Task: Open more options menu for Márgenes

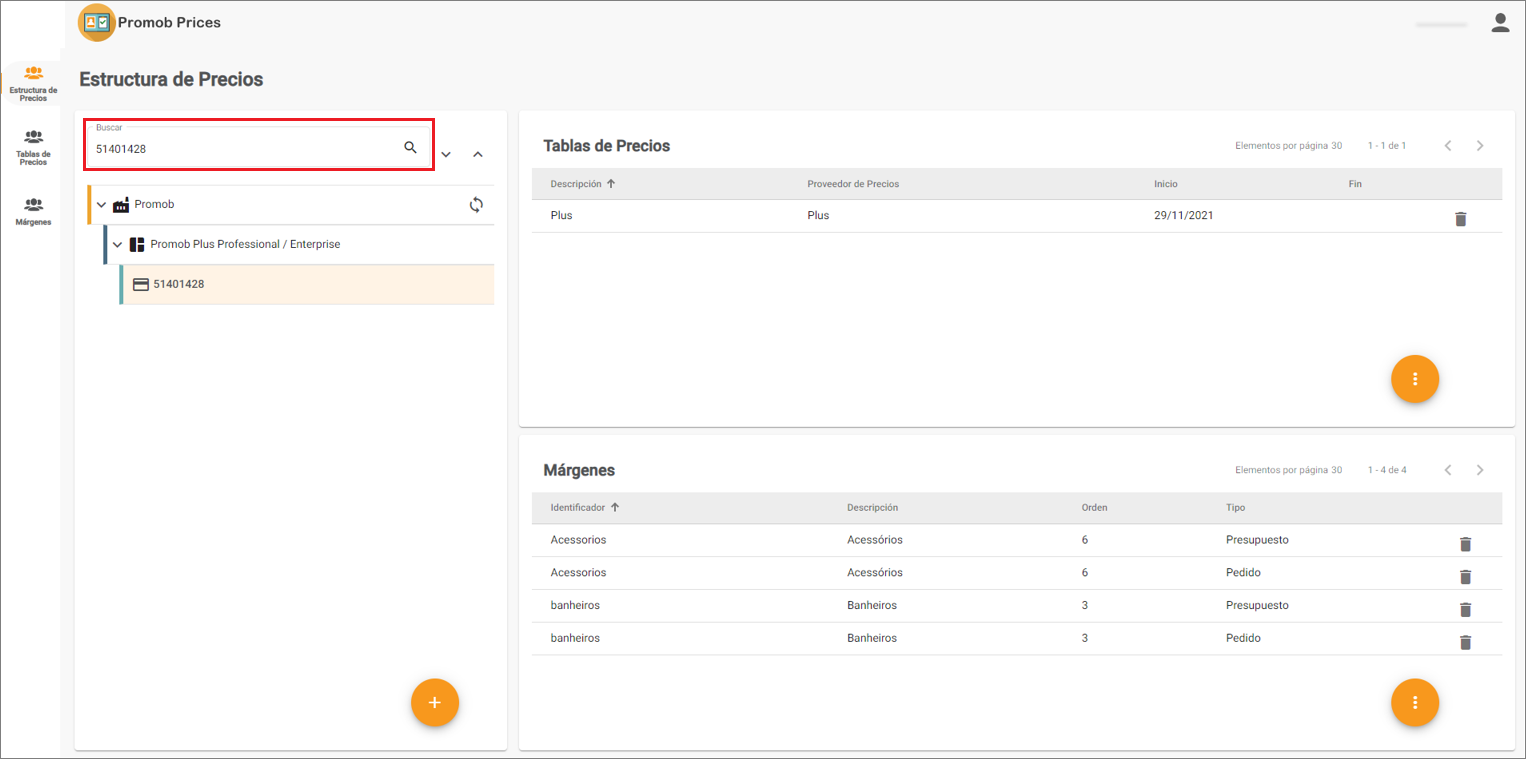Action: 1415,703
